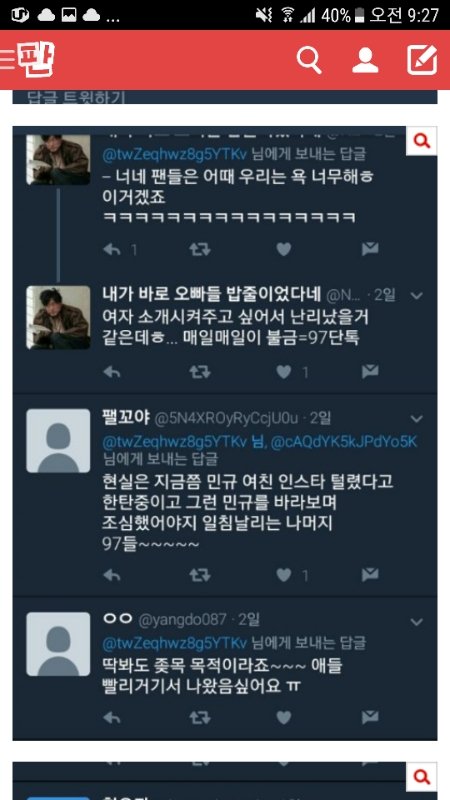Open the search magnifier in red header
The height and width of the screenshot is (800, 450).
point(309,61)
